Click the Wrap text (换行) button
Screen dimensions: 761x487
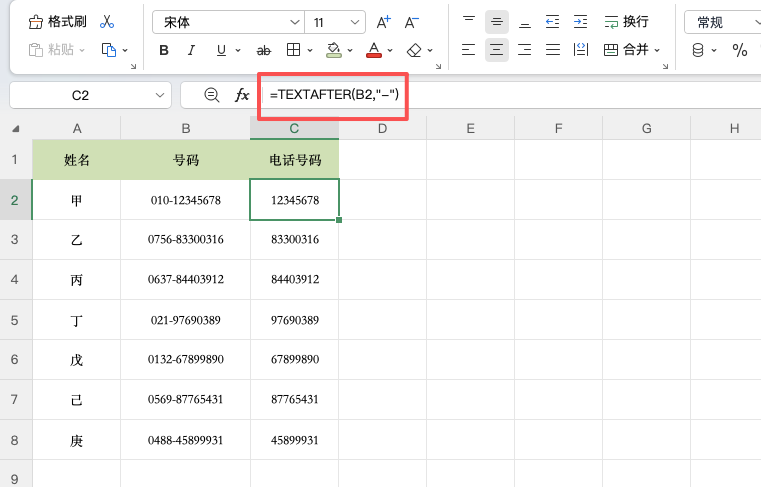pos(626,22)
